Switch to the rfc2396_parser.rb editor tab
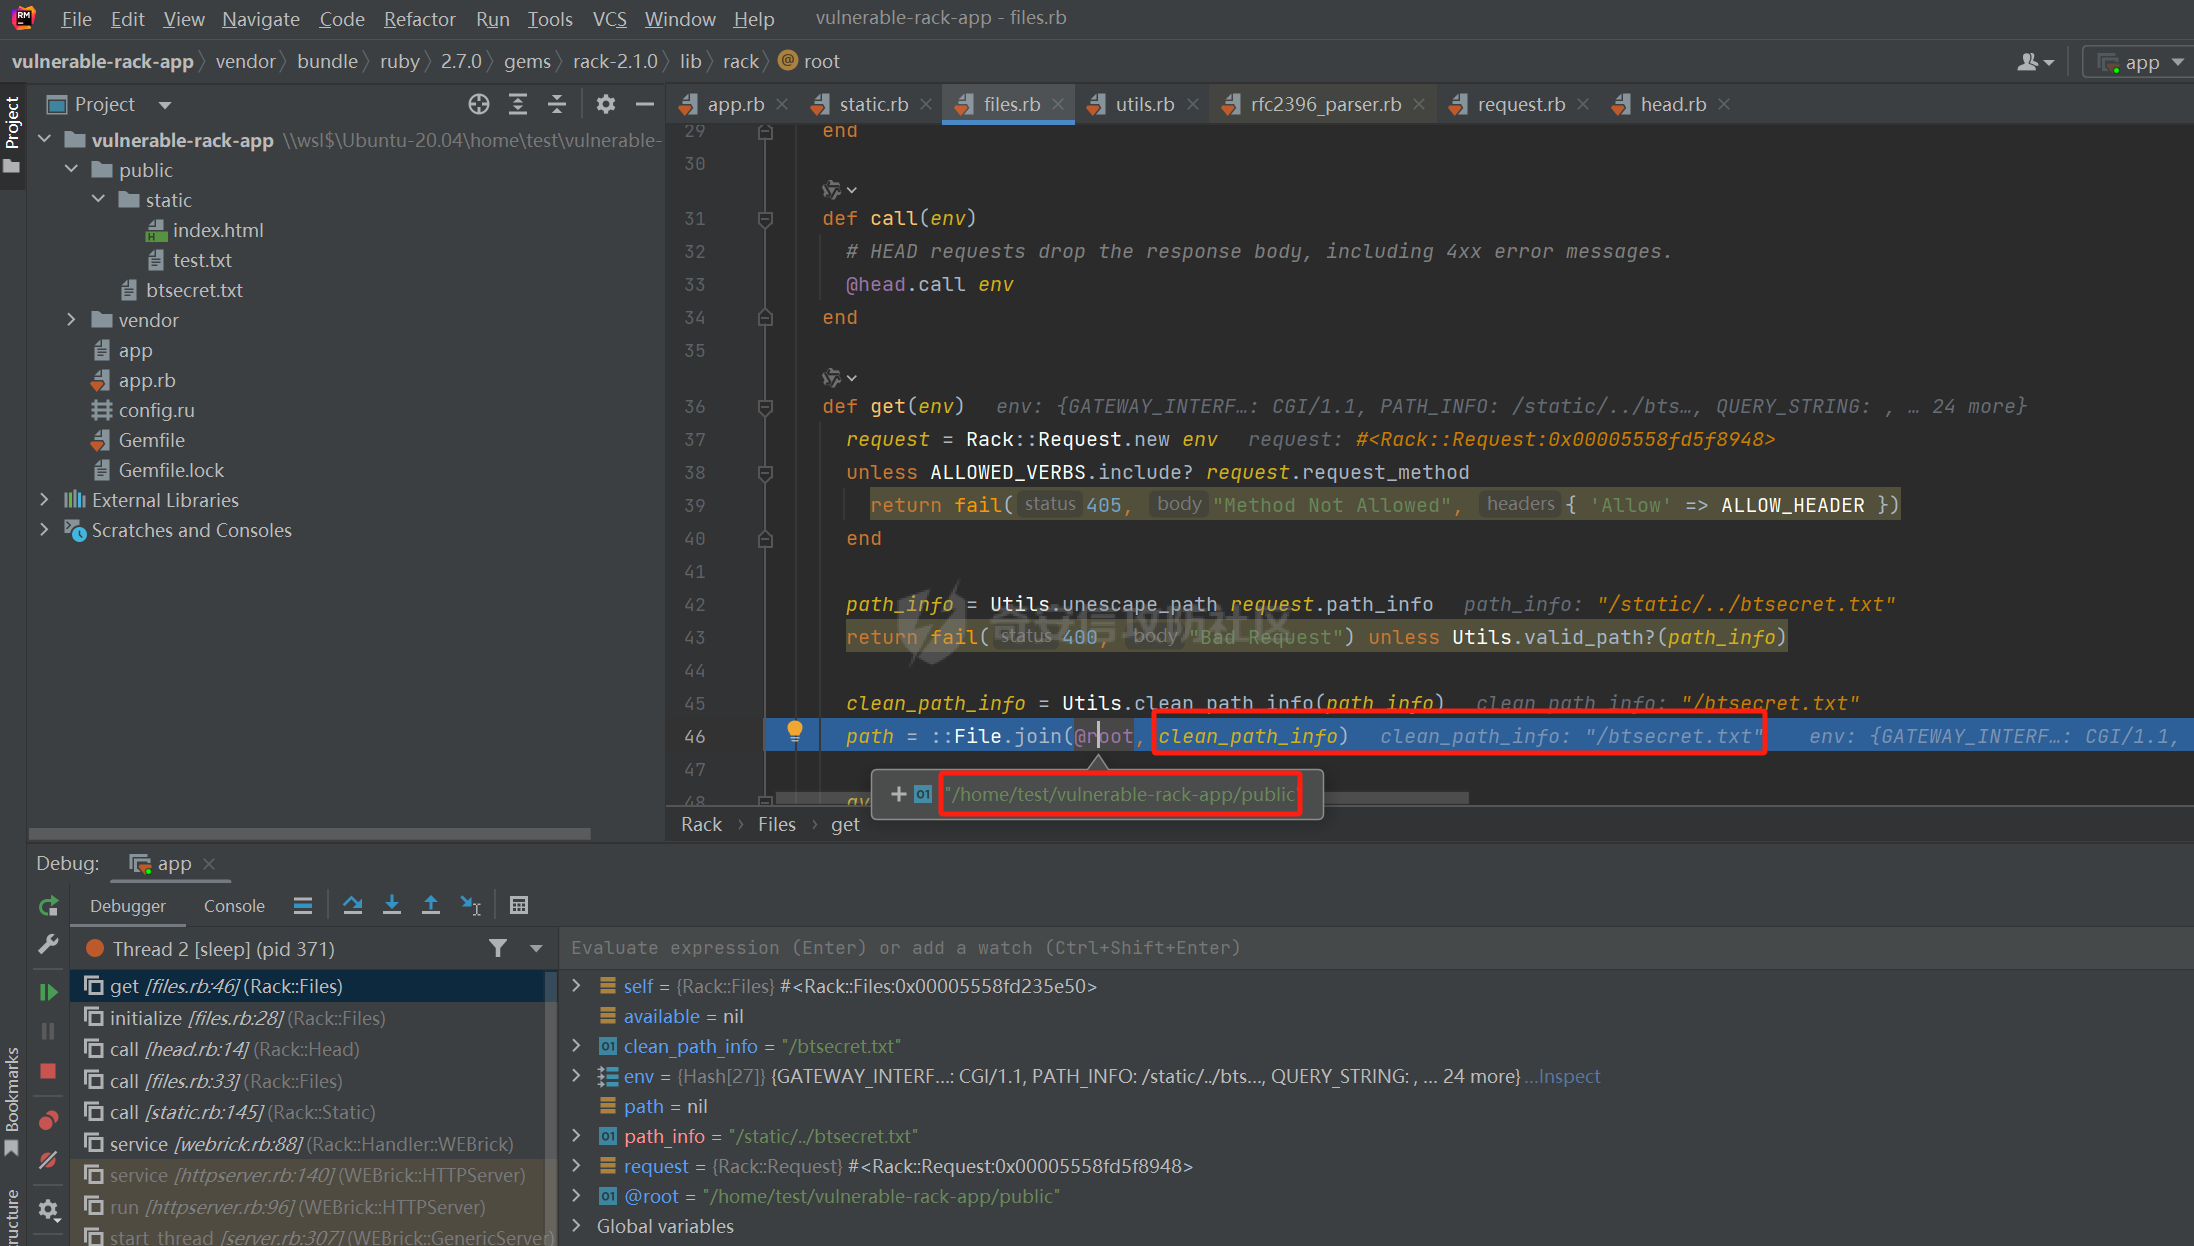The height and width of the screenshot is (1246, 2194). 1325,104
